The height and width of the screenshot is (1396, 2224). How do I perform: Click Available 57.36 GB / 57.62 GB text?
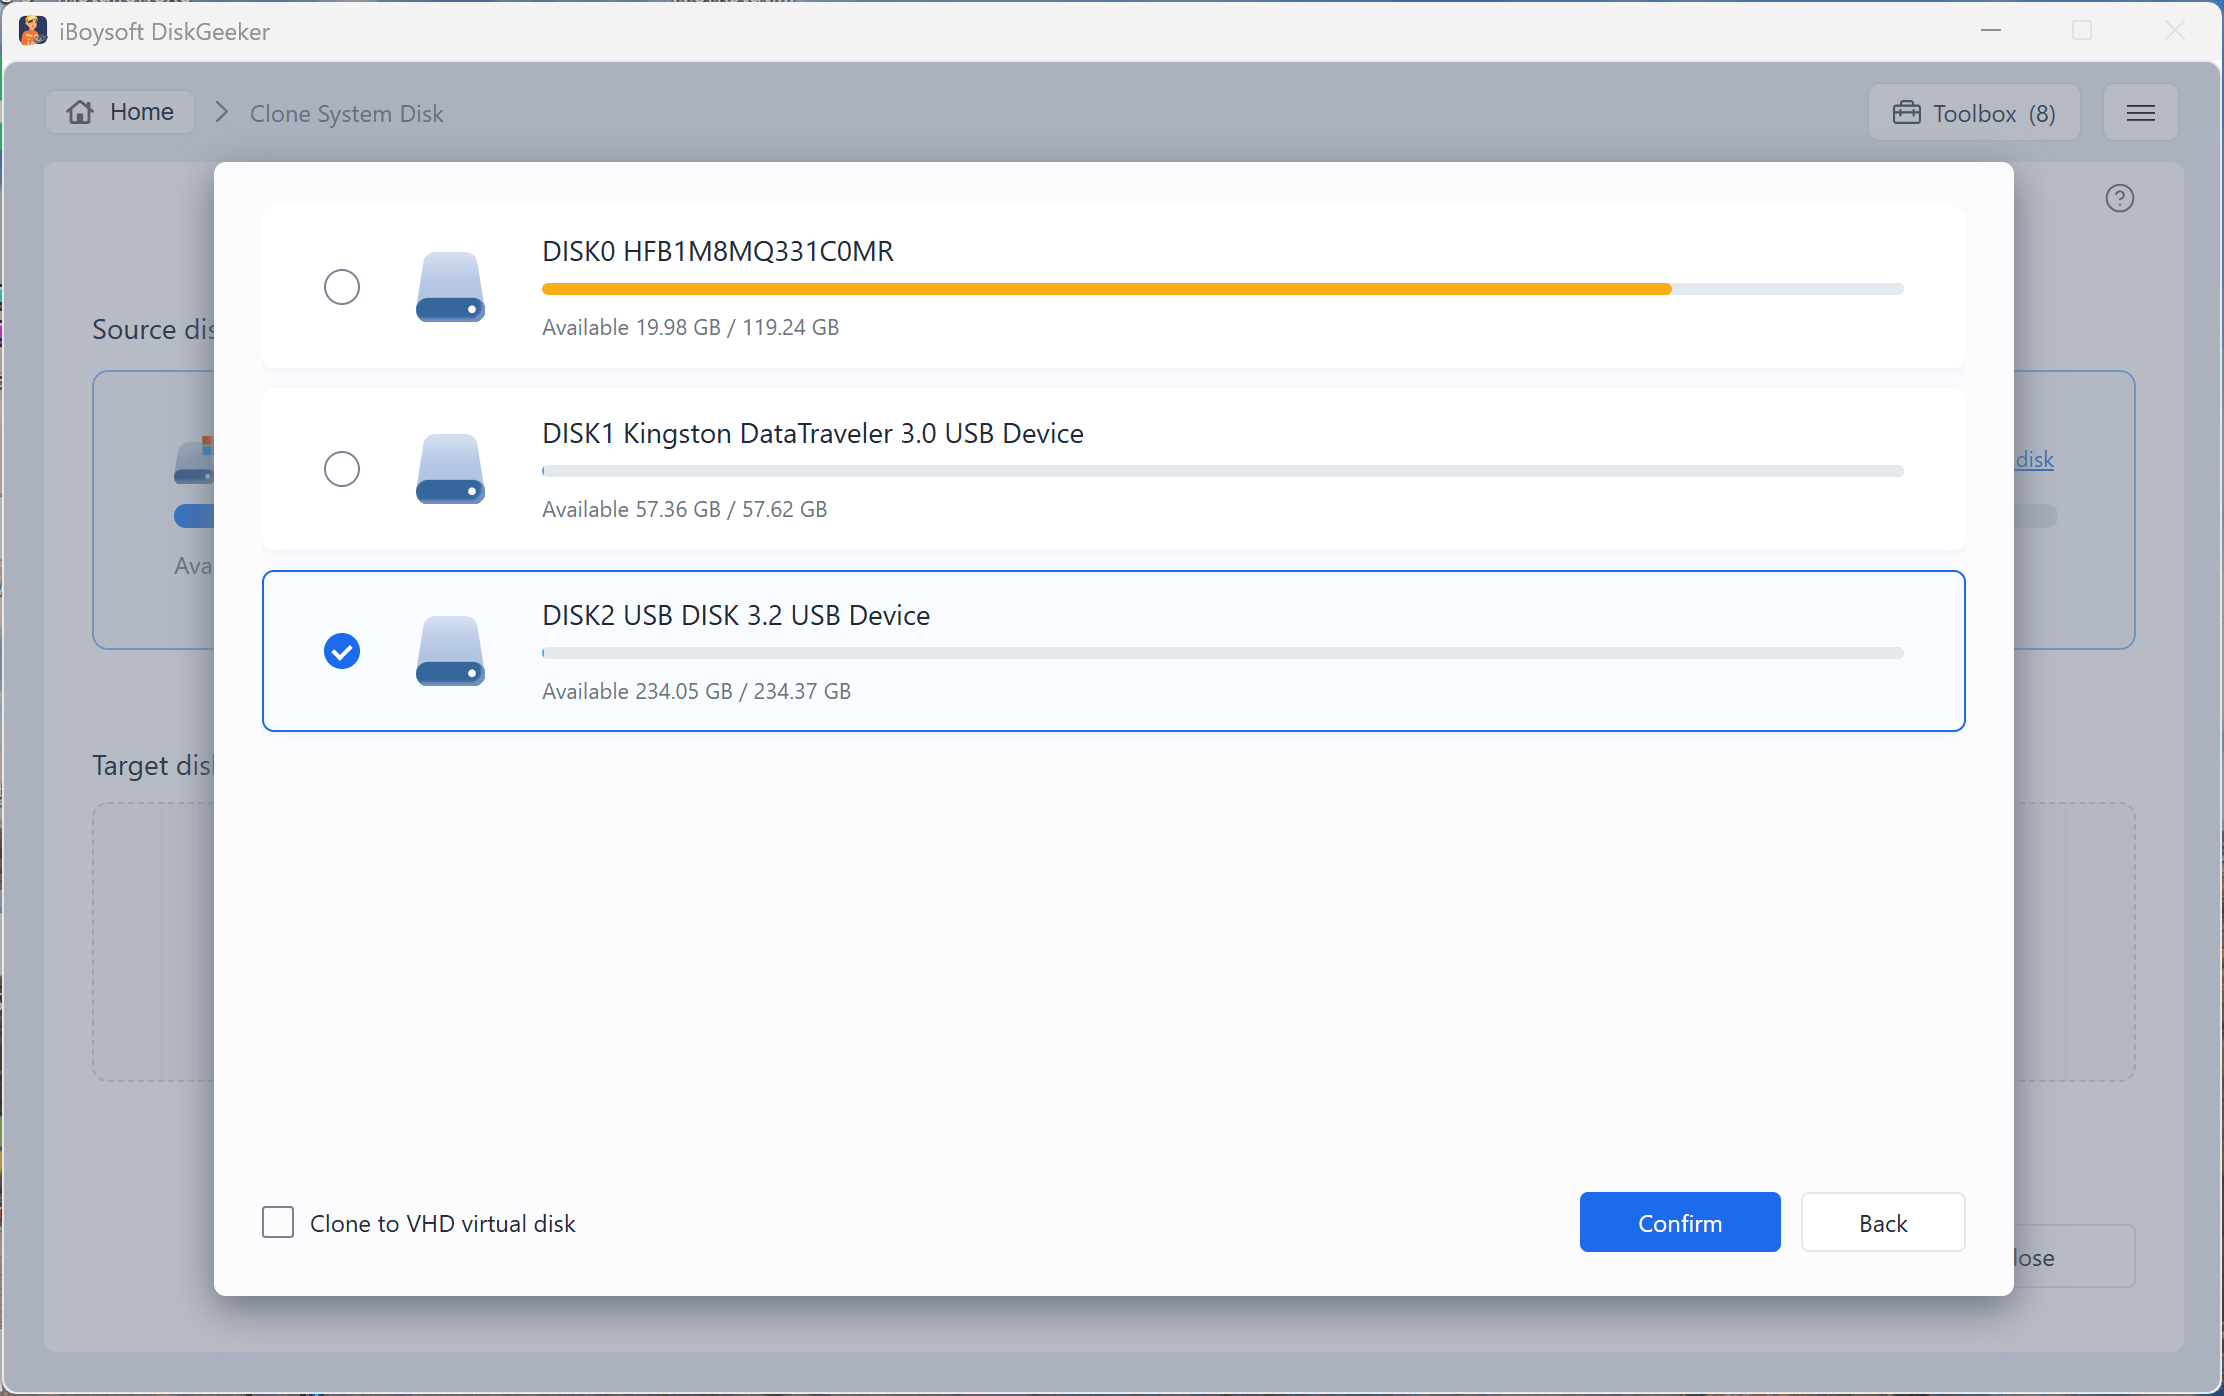pos(685,509)
